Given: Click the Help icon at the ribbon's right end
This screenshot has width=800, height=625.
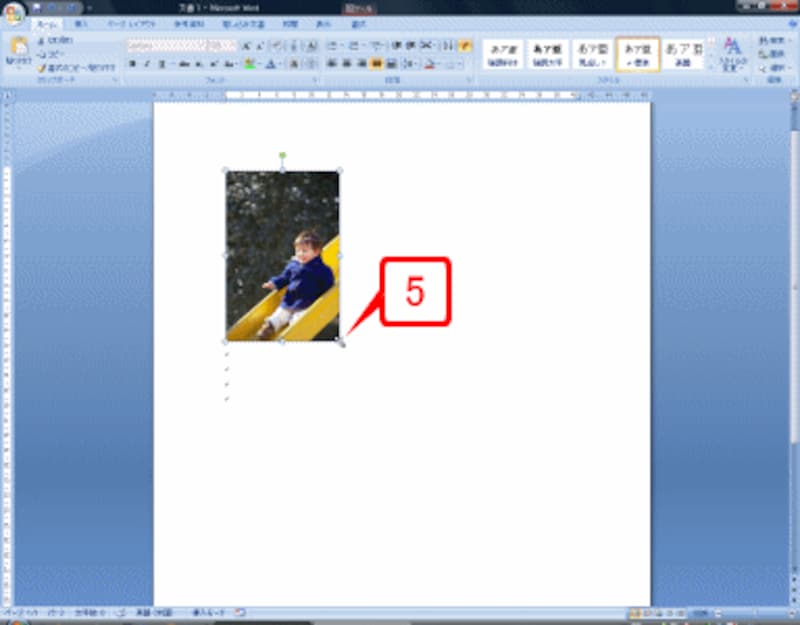Looking at the screenshot, I should click(790, 22).
